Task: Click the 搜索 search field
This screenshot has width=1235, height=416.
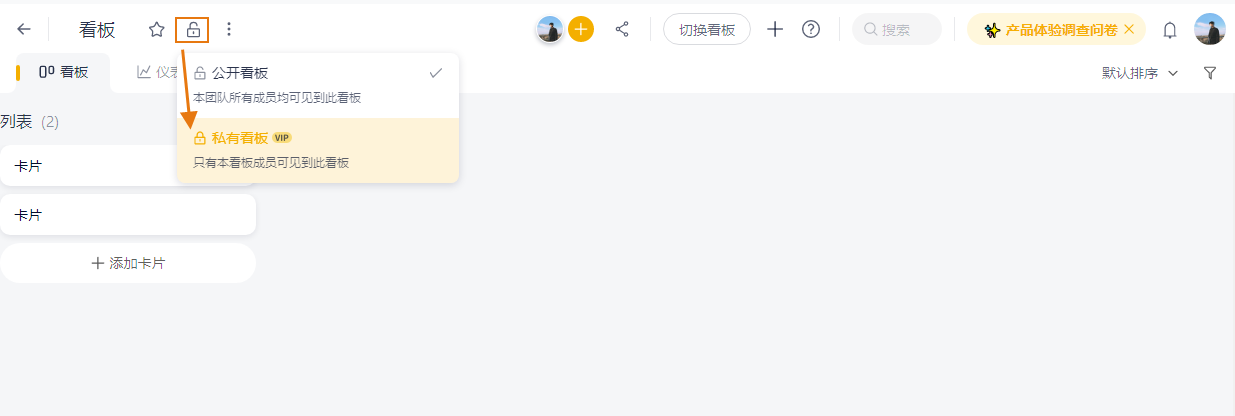Action: pos(897,30)
